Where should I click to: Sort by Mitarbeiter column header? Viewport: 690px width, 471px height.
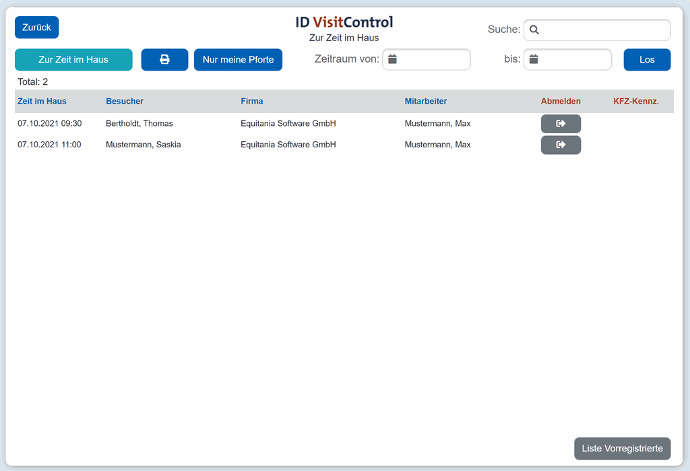[425, 101]
